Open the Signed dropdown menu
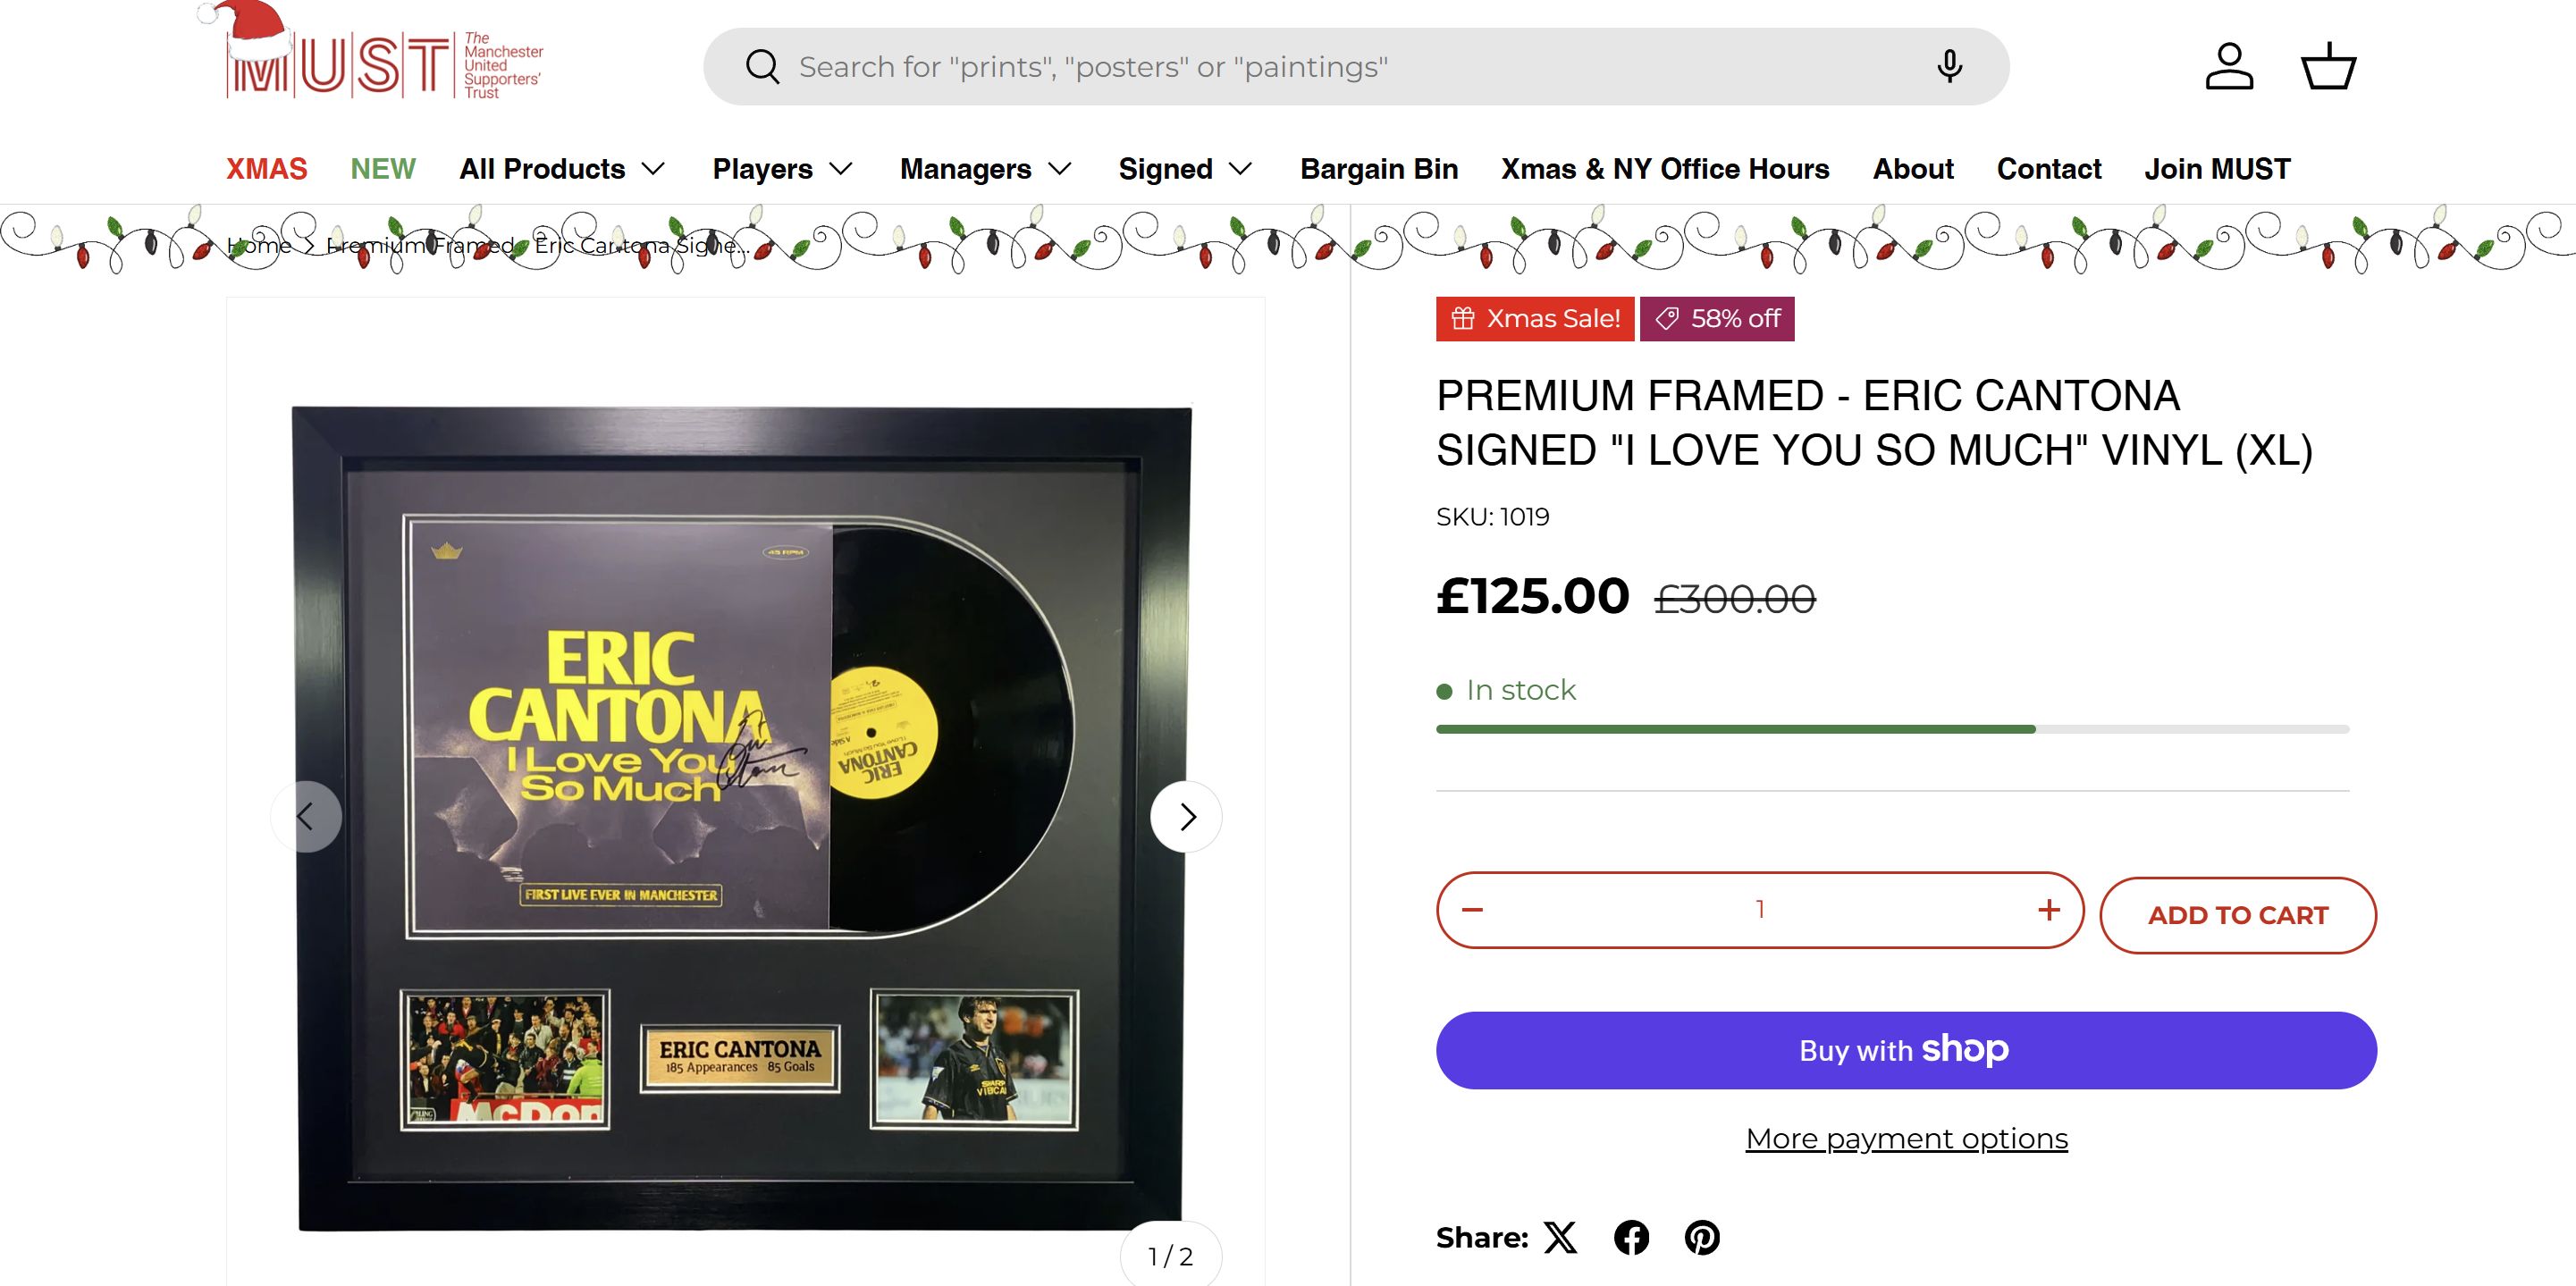Image resolution: width=2576 pixels, height=1286 pixels. 1185,169
